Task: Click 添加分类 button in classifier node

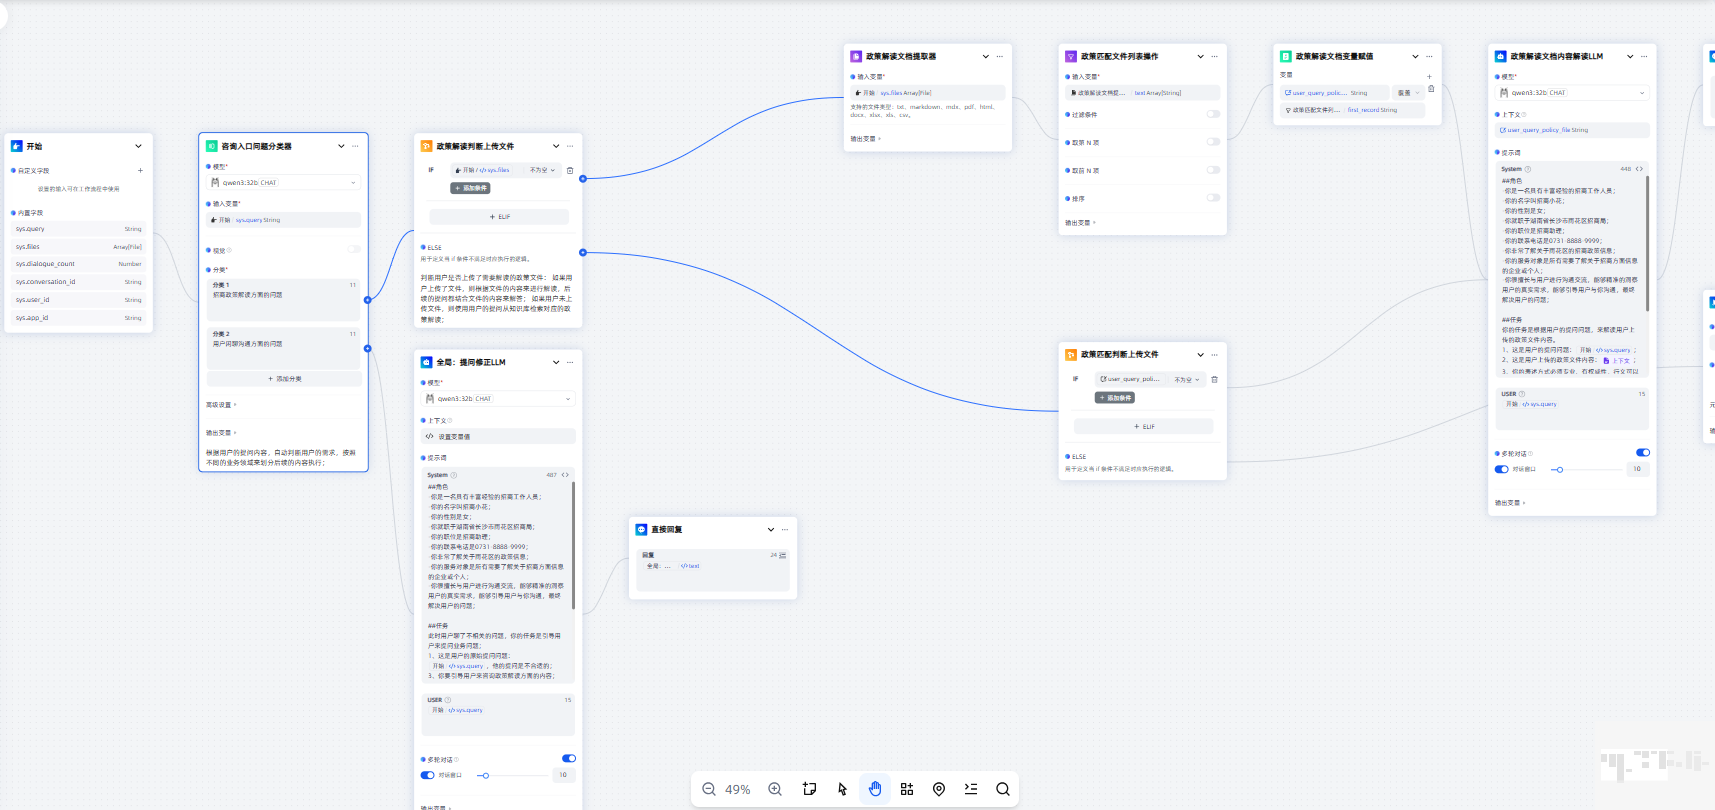Action: 284,379
